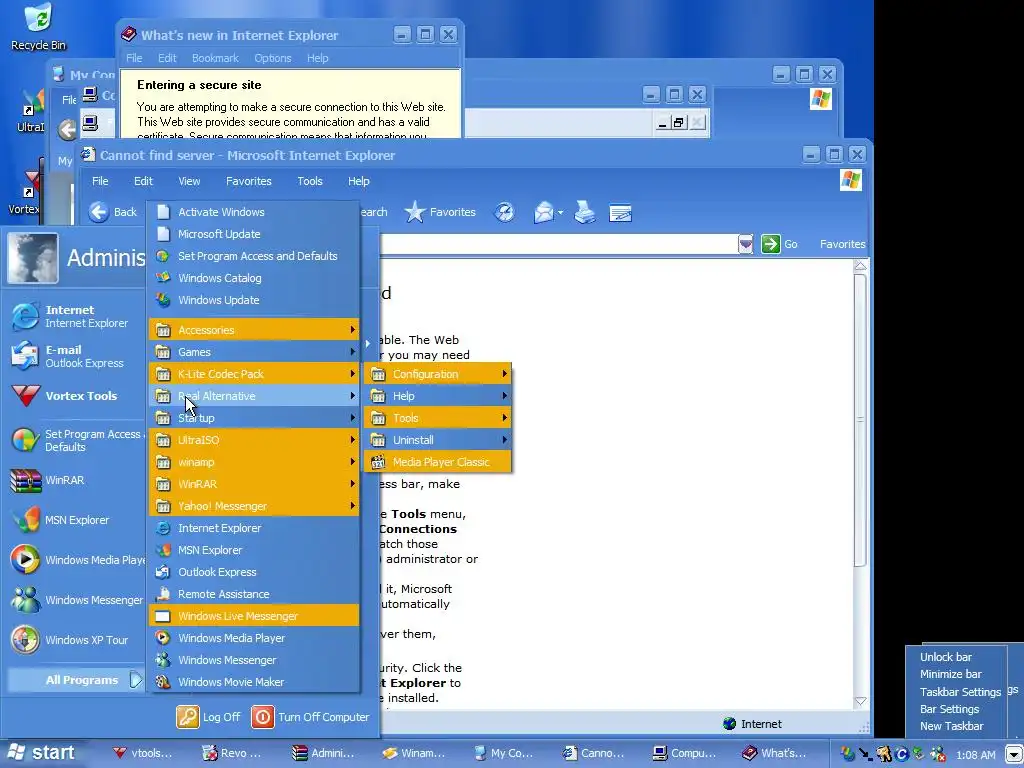Click the Print toolbar icon in Internet Explorer

584,212
